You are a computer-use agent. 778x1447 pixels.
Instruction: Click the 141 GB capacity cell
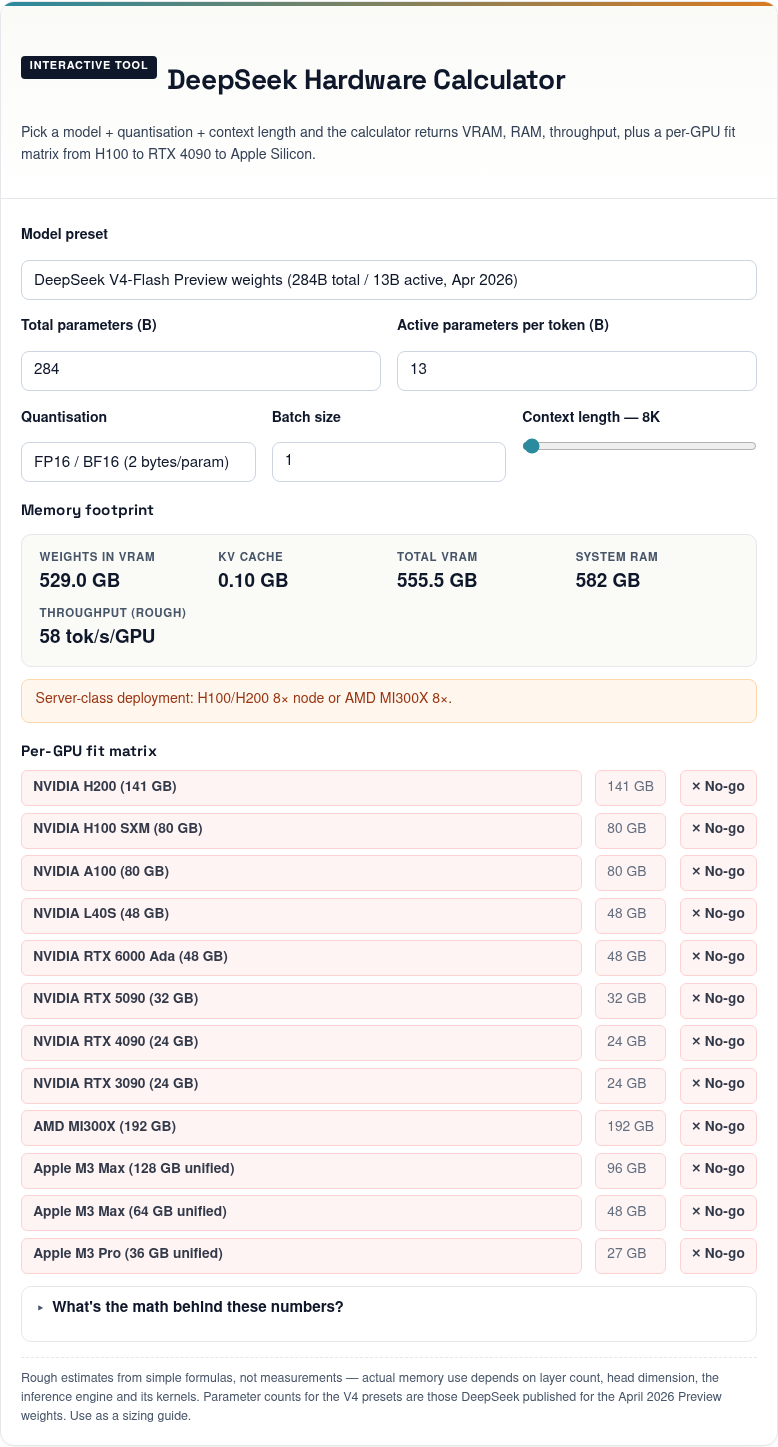click(630, 787)
